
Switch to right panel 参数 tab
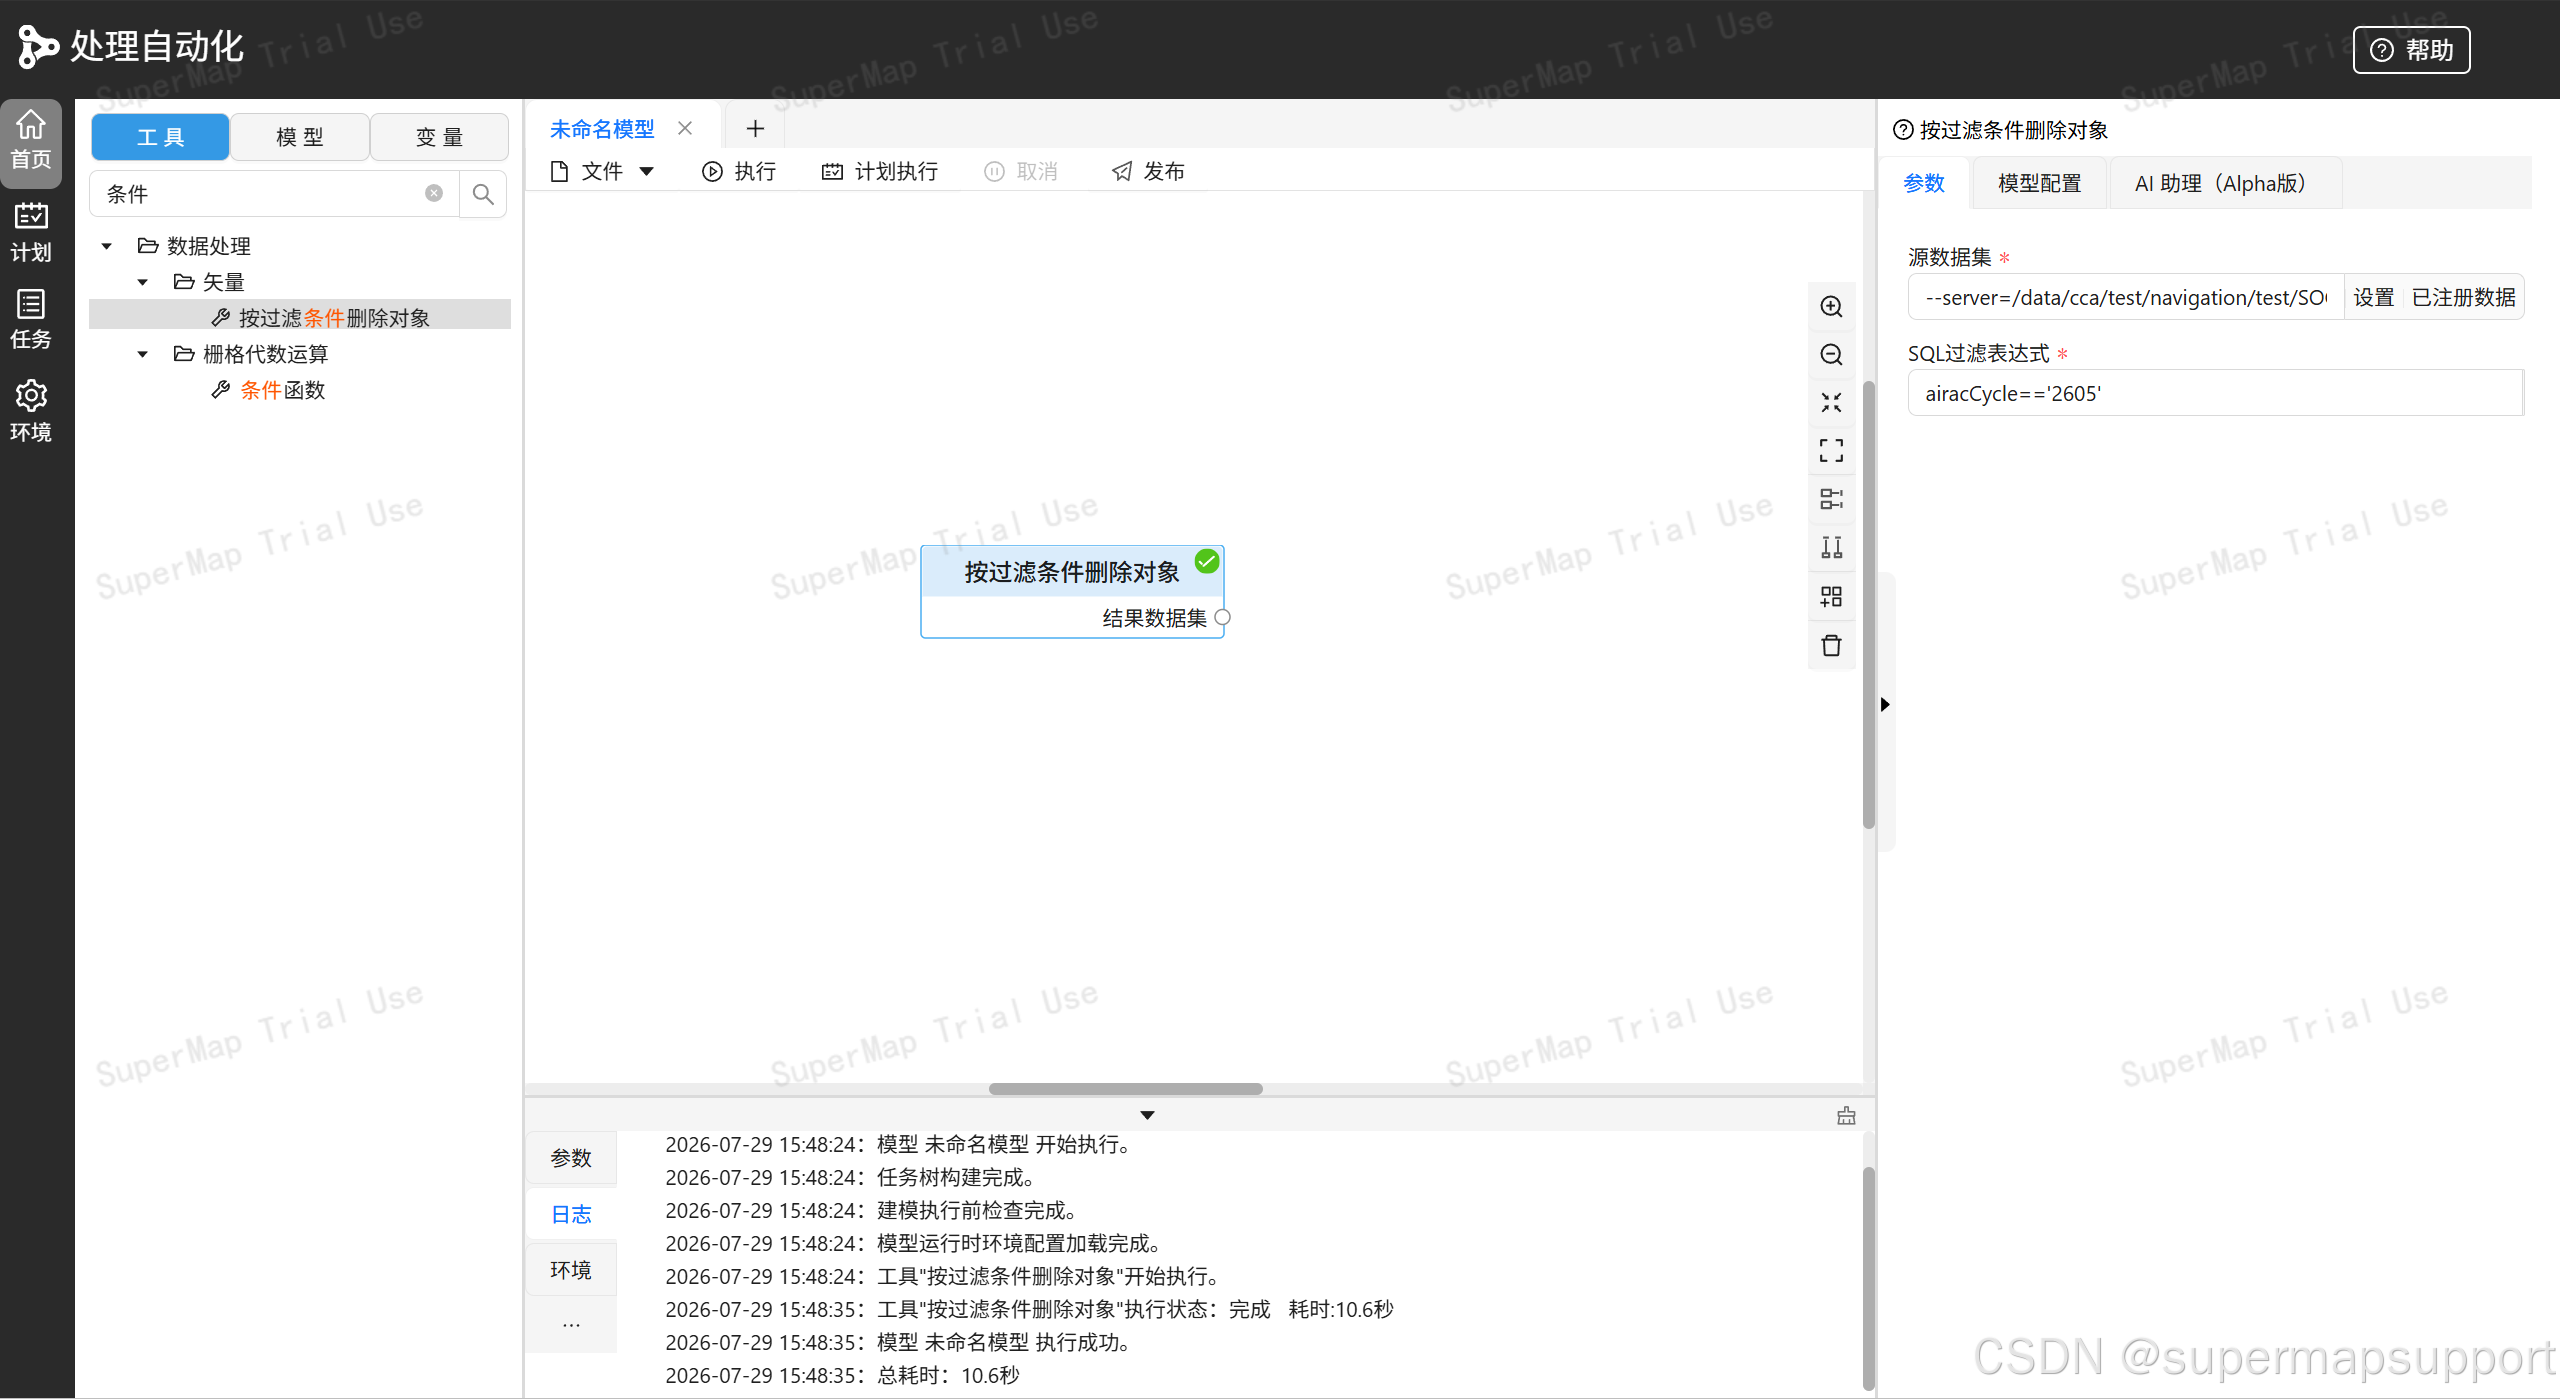[1924, 183]
